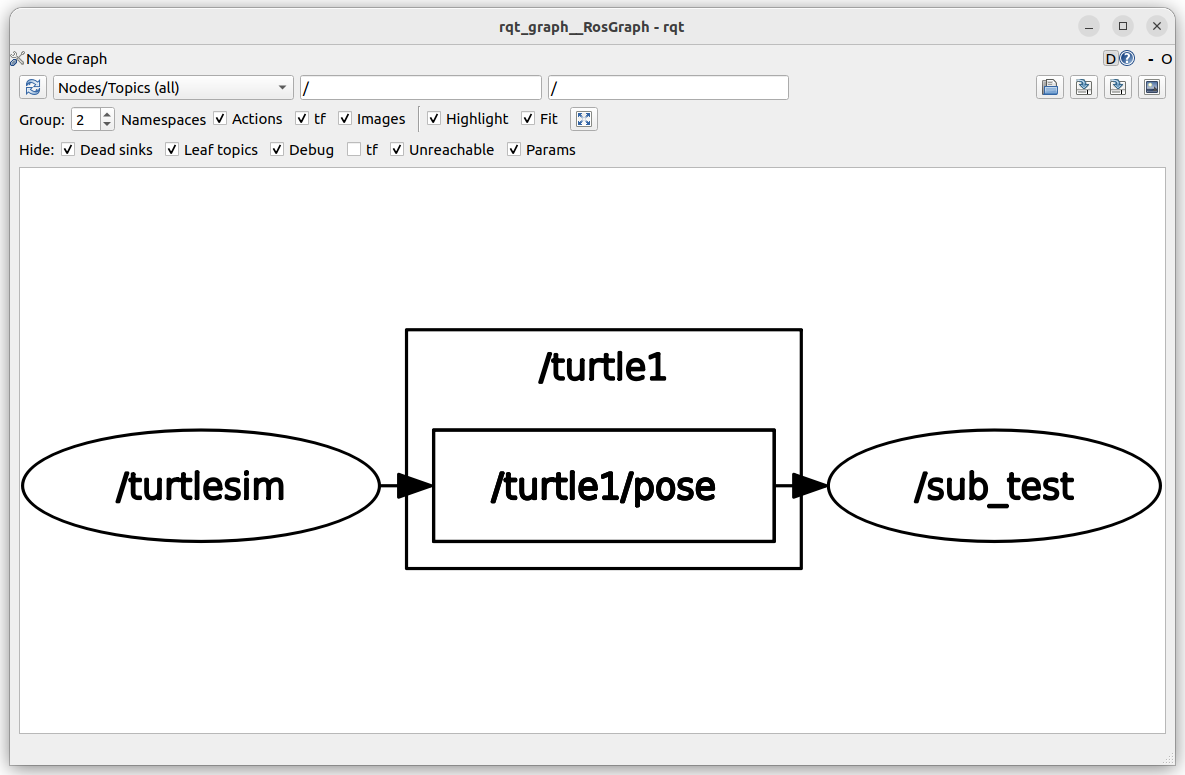This screenshot has width=1185, height=775.
Task: Toggle the Actions grouping checkbox
Action: (220, 119)
